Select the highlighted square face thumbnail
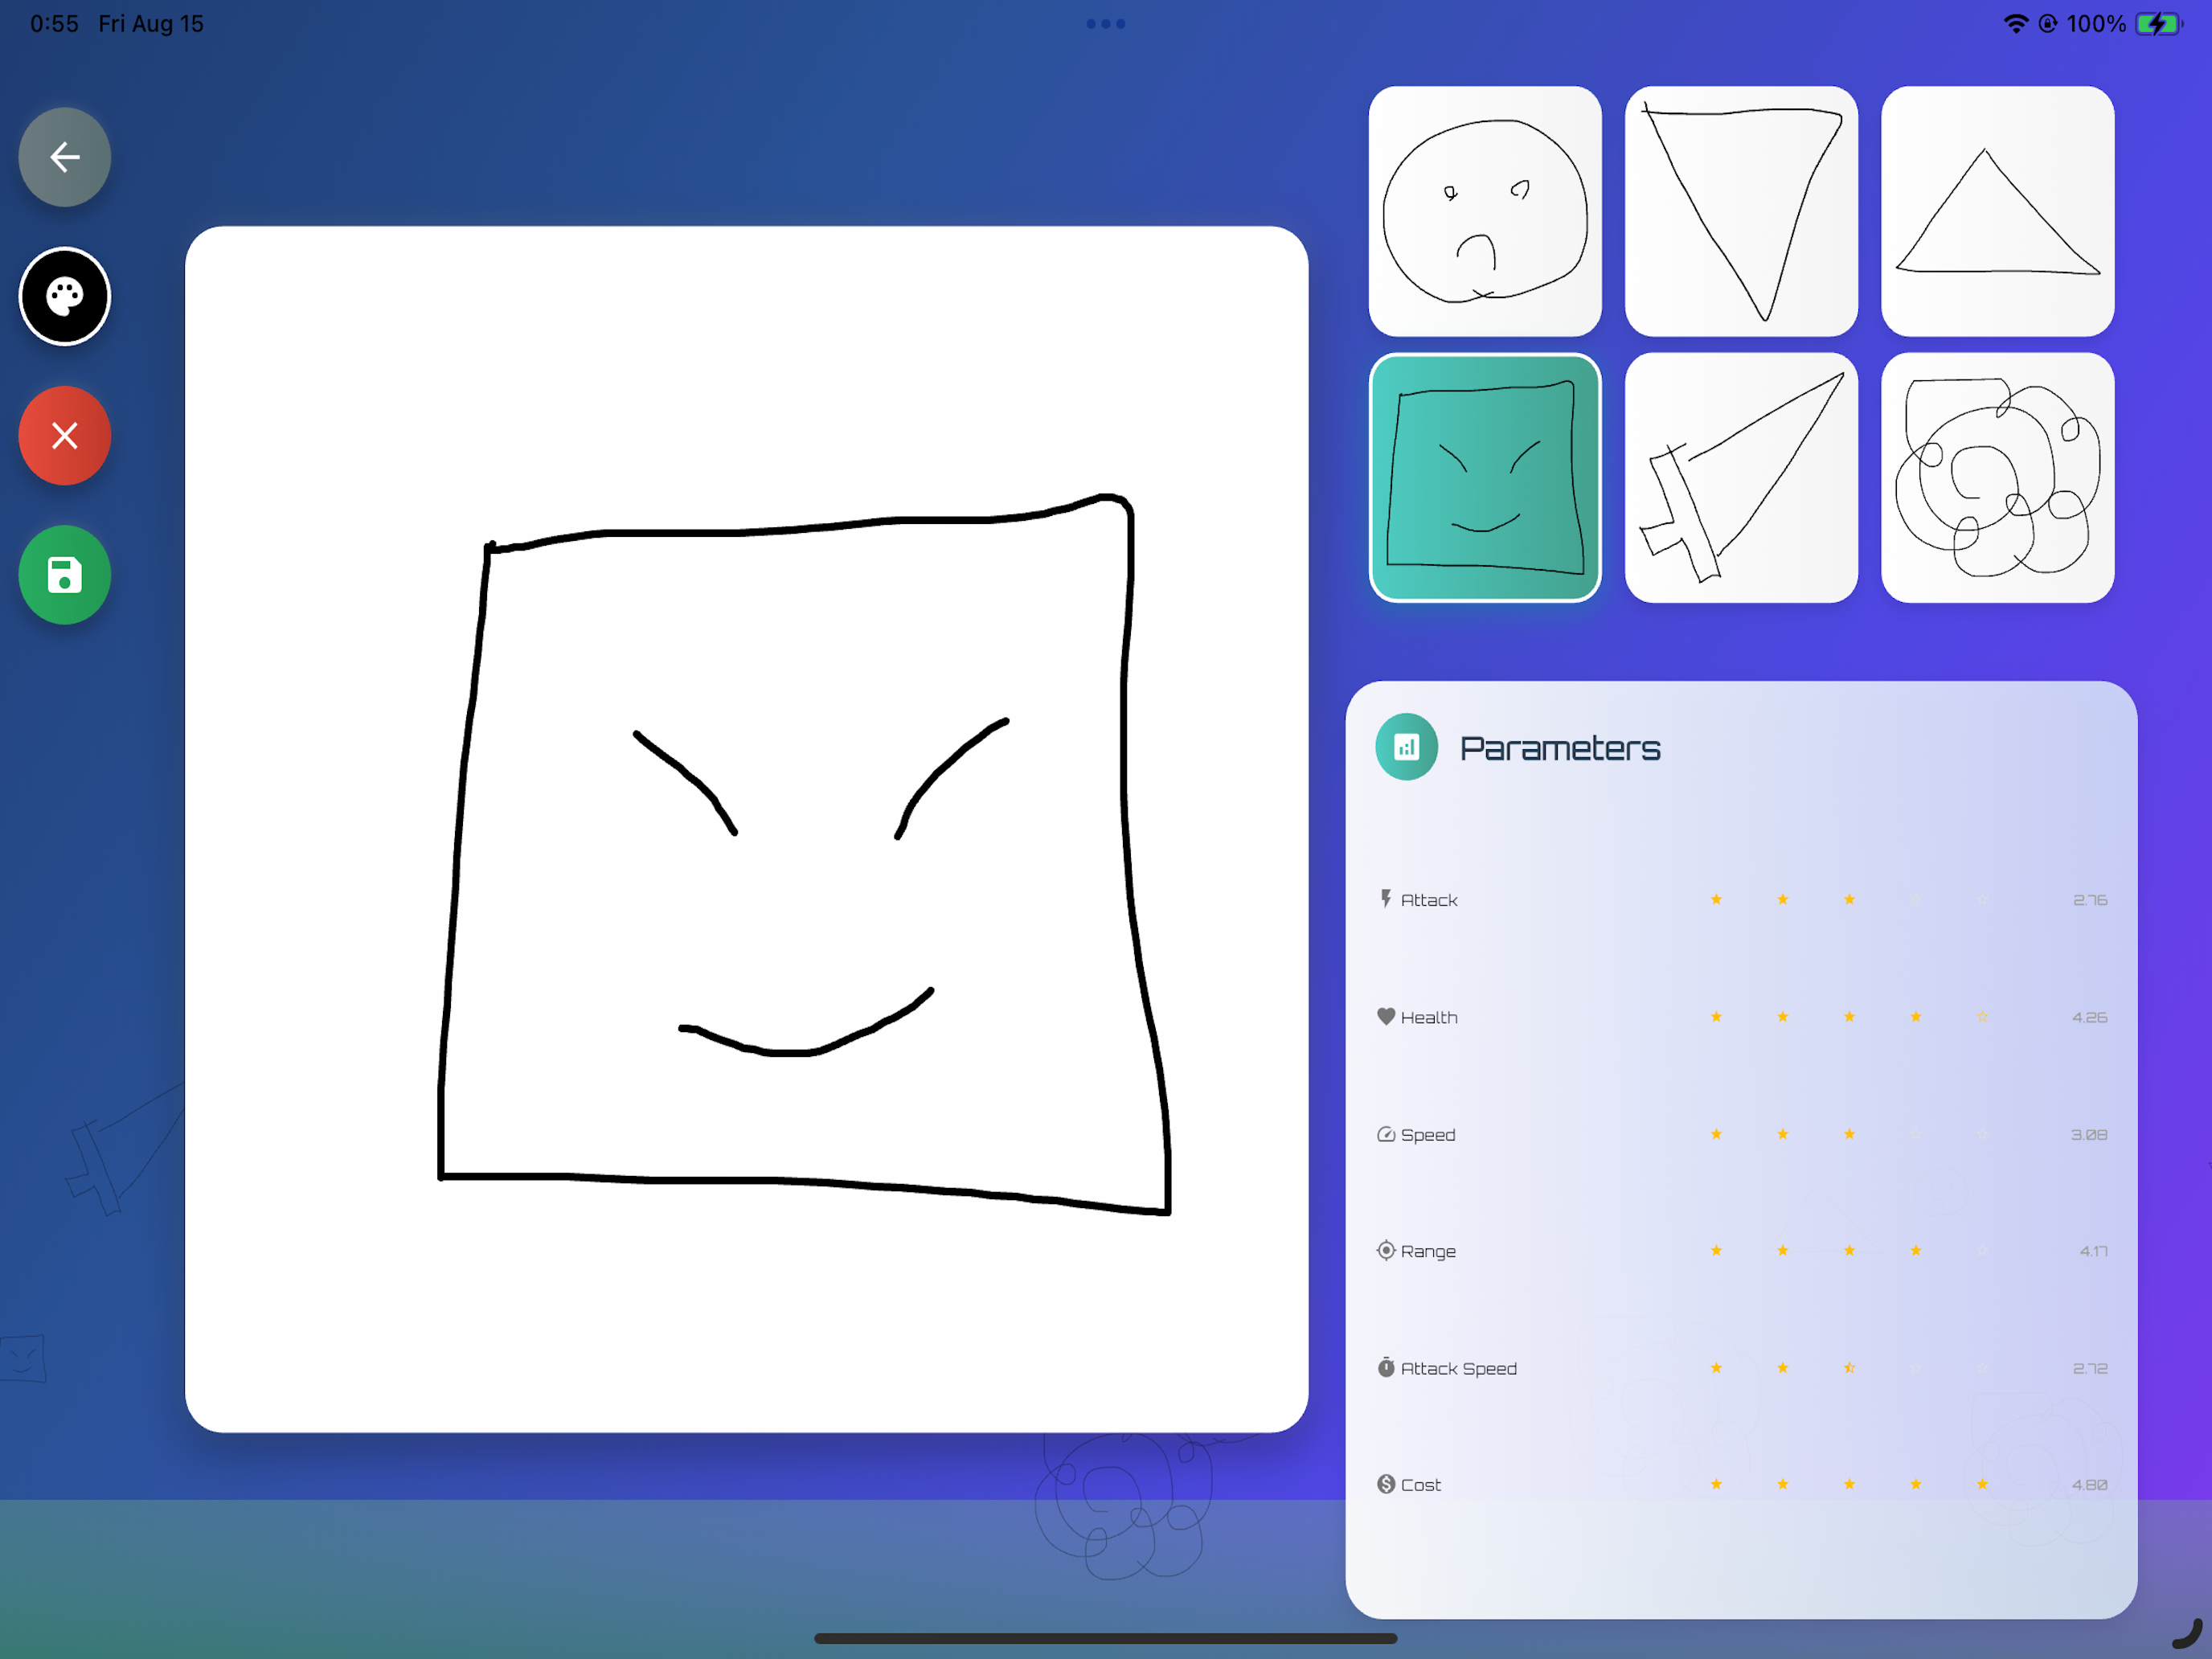This screenshot has width=2212, height=1659. (1485, 478)
